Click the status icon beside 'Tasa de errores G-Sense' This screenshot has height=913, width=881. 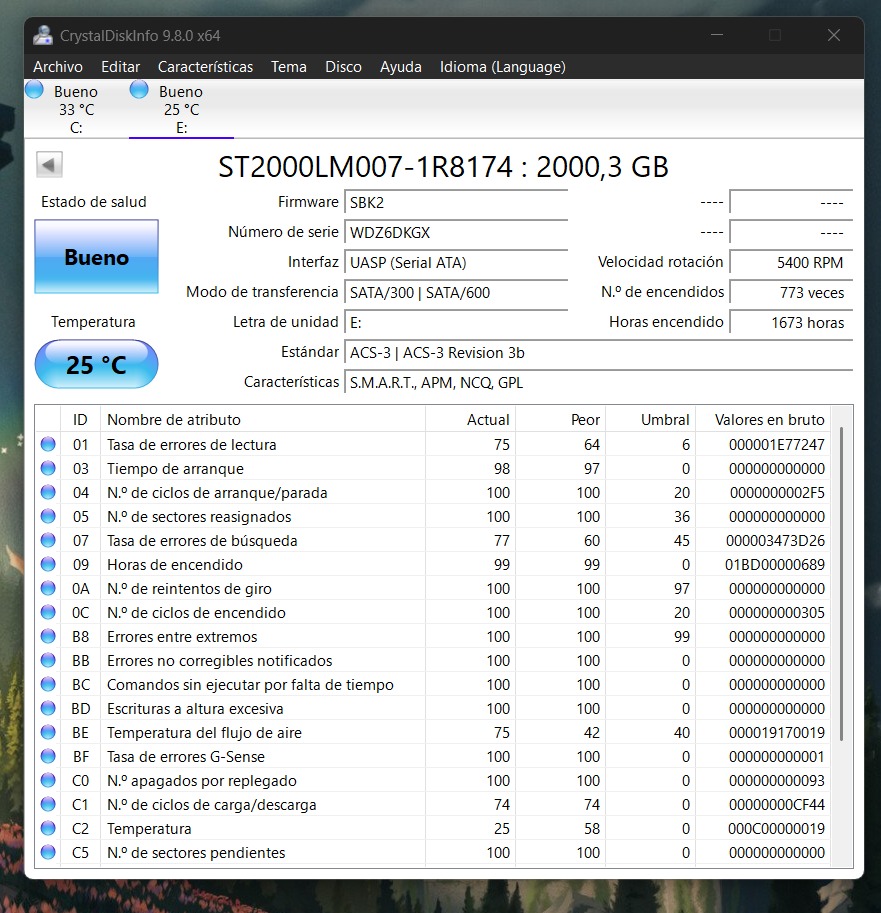point(48,756)
